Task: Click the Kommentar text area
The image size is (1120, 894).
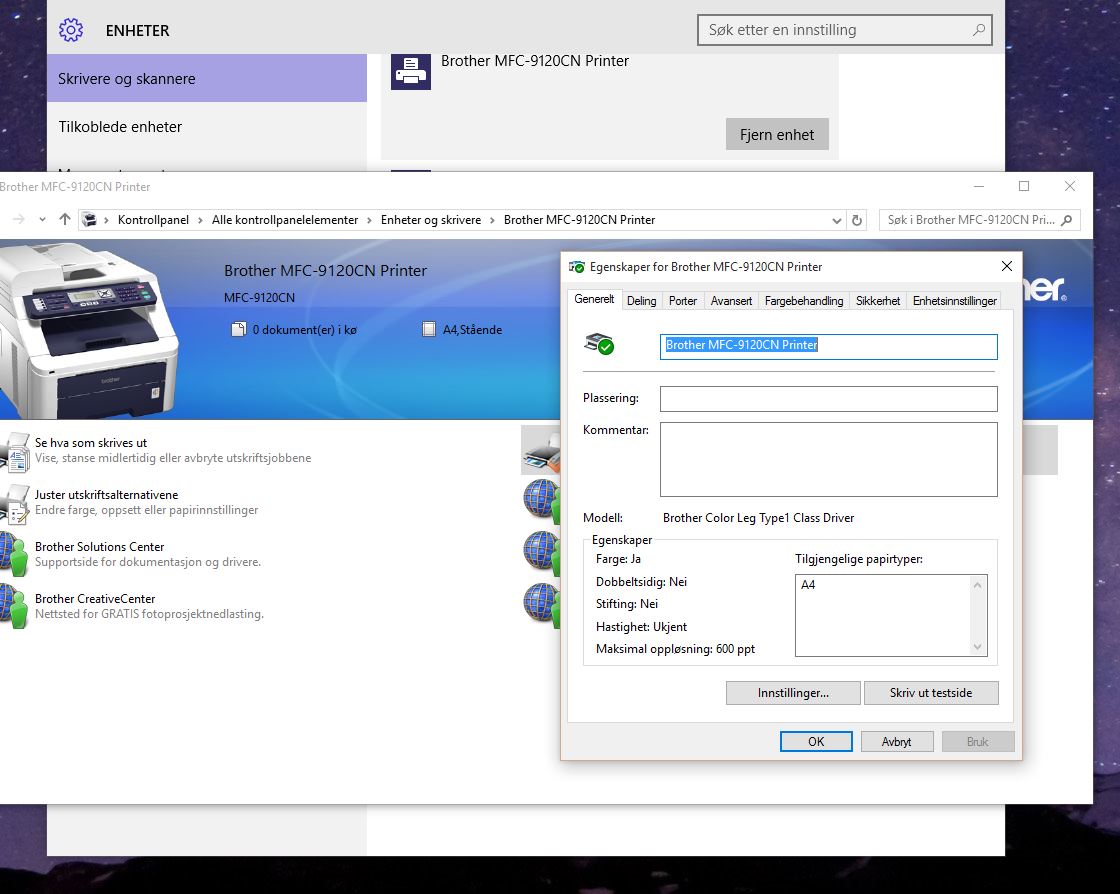Action: (x=829, y=459)
